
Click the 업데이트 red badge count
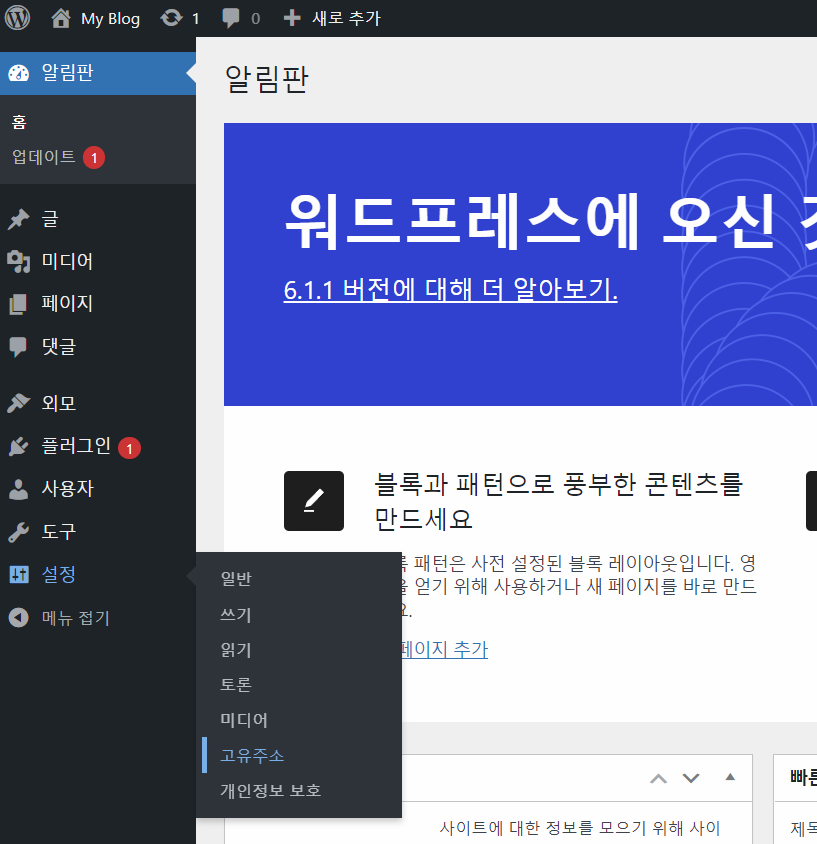[x=94, y=158]
